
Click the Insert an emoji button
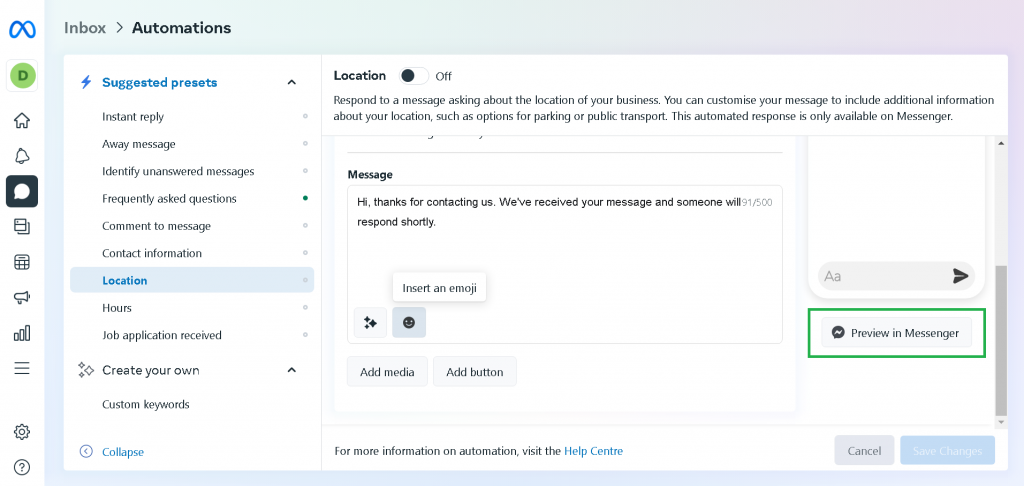[409, 322]
